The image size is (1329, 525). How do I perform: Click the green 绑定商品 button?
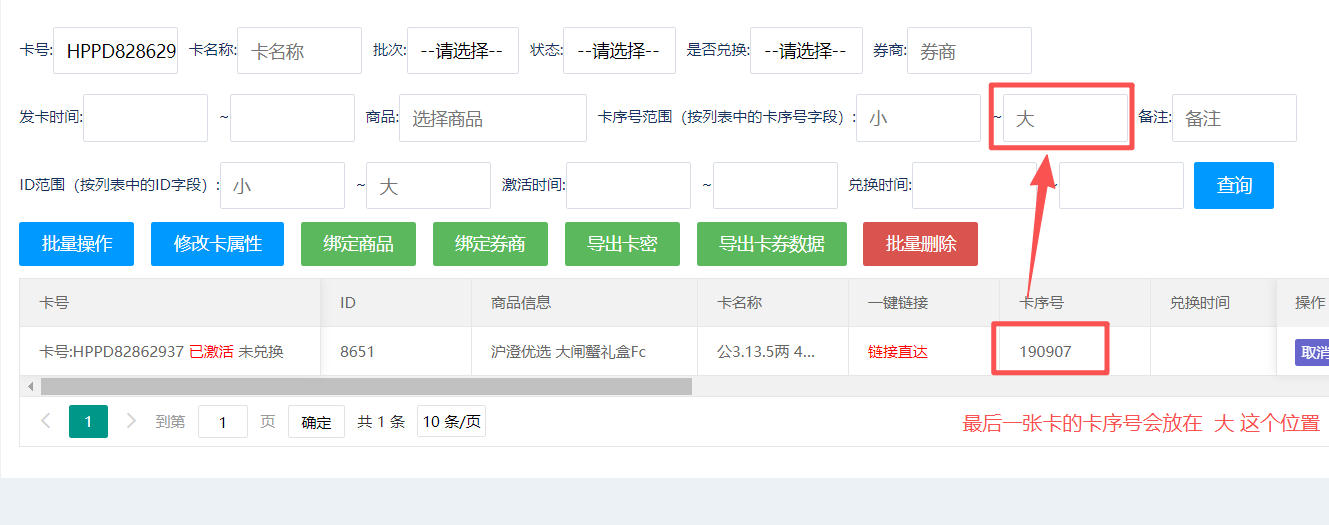358,244
